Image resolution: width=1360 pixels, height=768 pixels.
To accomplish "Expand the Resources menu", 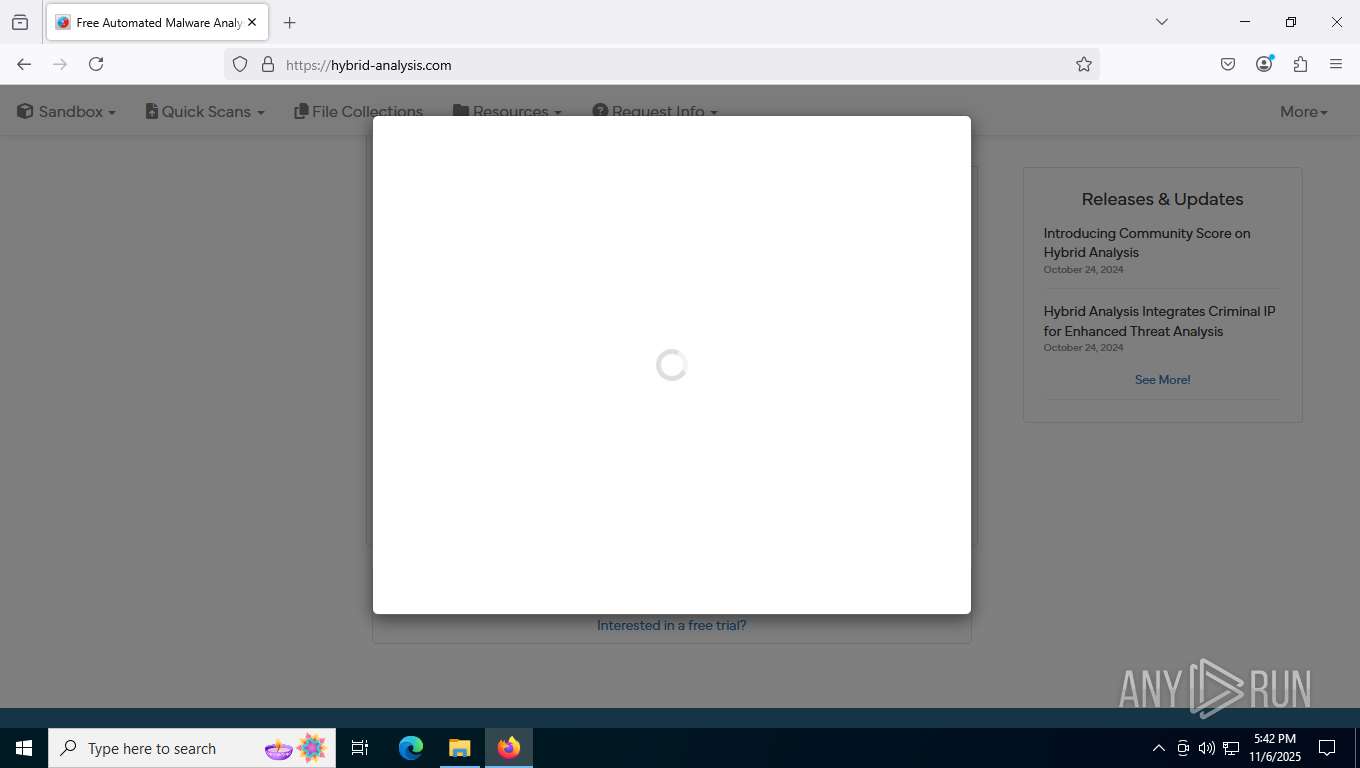I will [x=507, y=111].
